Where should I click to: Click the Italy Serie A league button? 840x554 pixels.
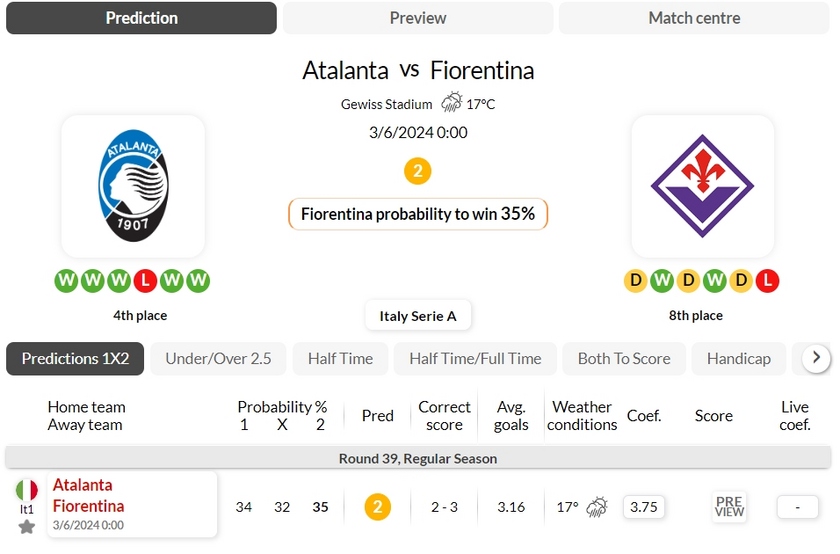coord(418,316)
